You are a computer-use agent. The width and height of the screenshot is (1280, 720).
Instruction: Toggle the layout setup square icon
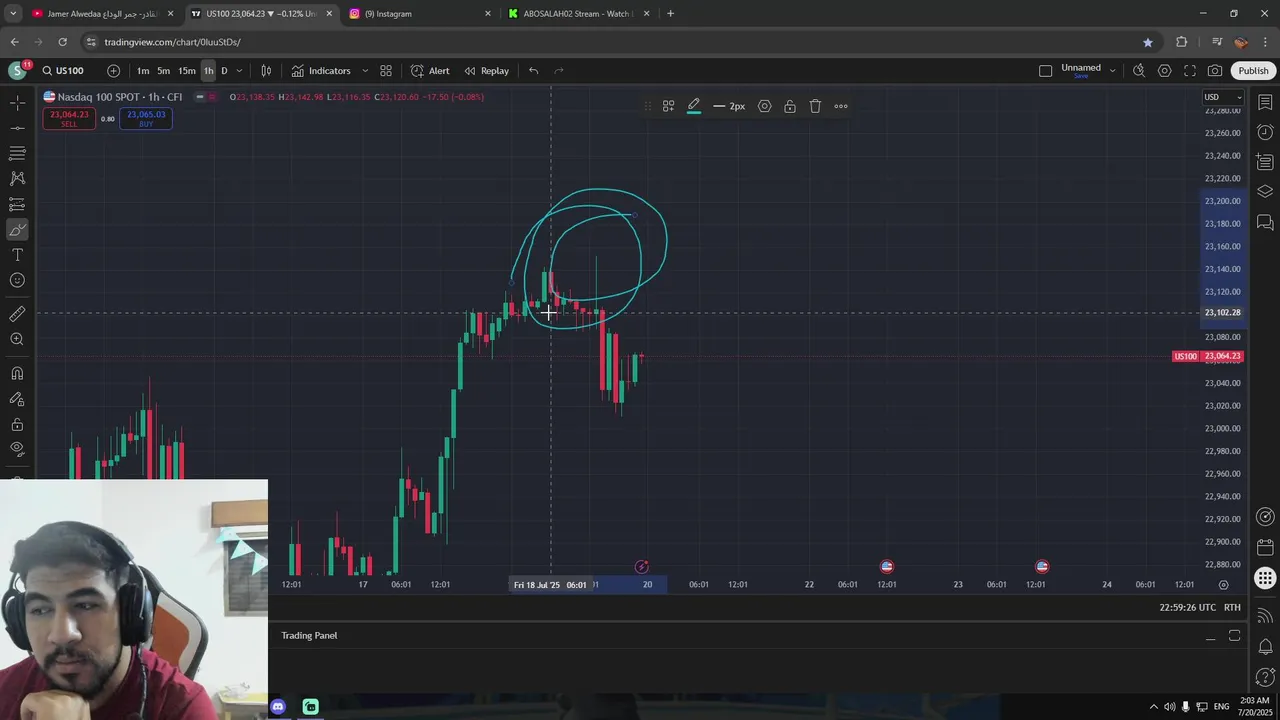click(1046, 71)
